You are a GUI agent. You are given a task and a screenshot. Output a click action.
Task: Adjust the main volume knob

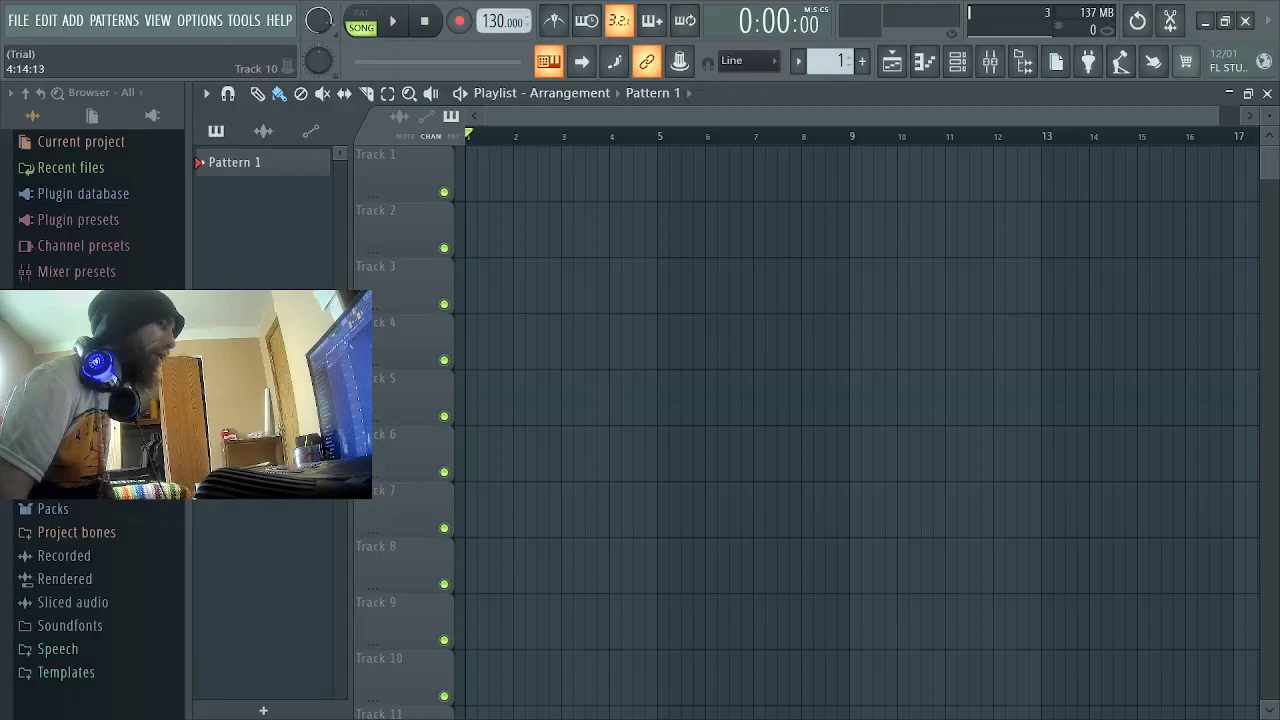tap(318, 20)
